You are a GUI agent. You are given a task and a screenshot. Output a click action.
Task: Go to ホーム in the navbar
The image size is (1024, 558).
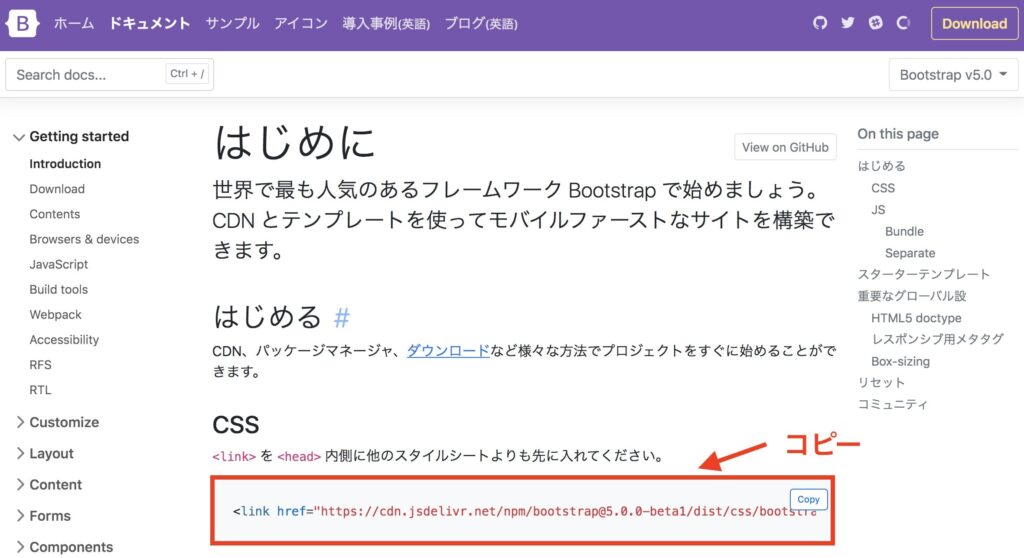[74, 24]
